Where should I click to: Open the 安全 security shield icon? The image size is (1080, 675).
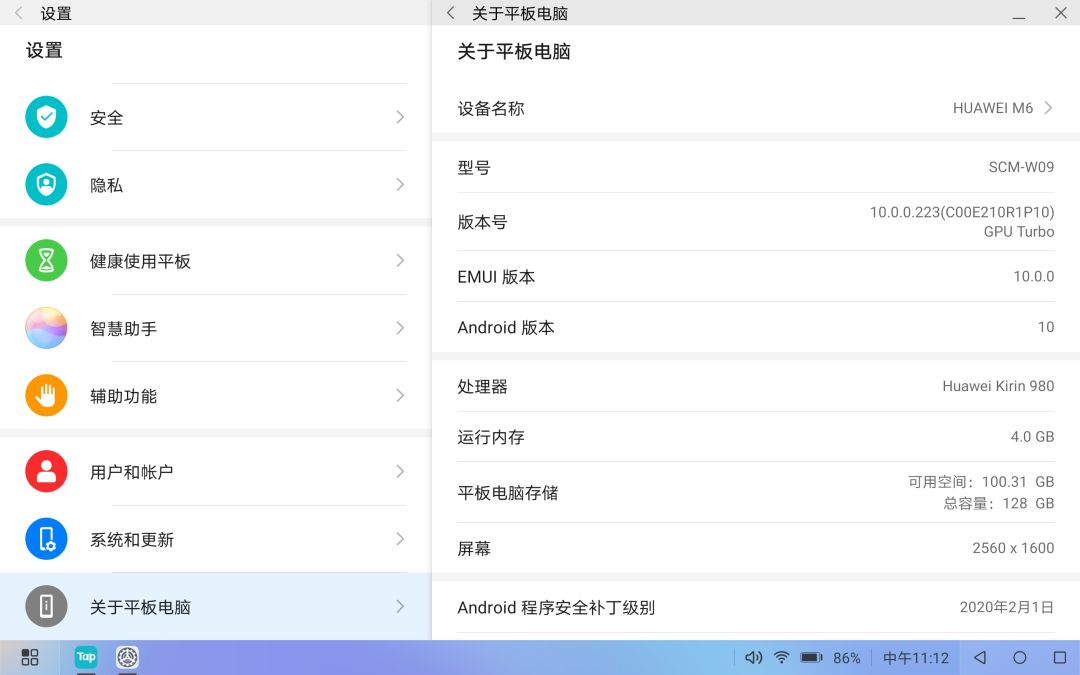point(46,117)
